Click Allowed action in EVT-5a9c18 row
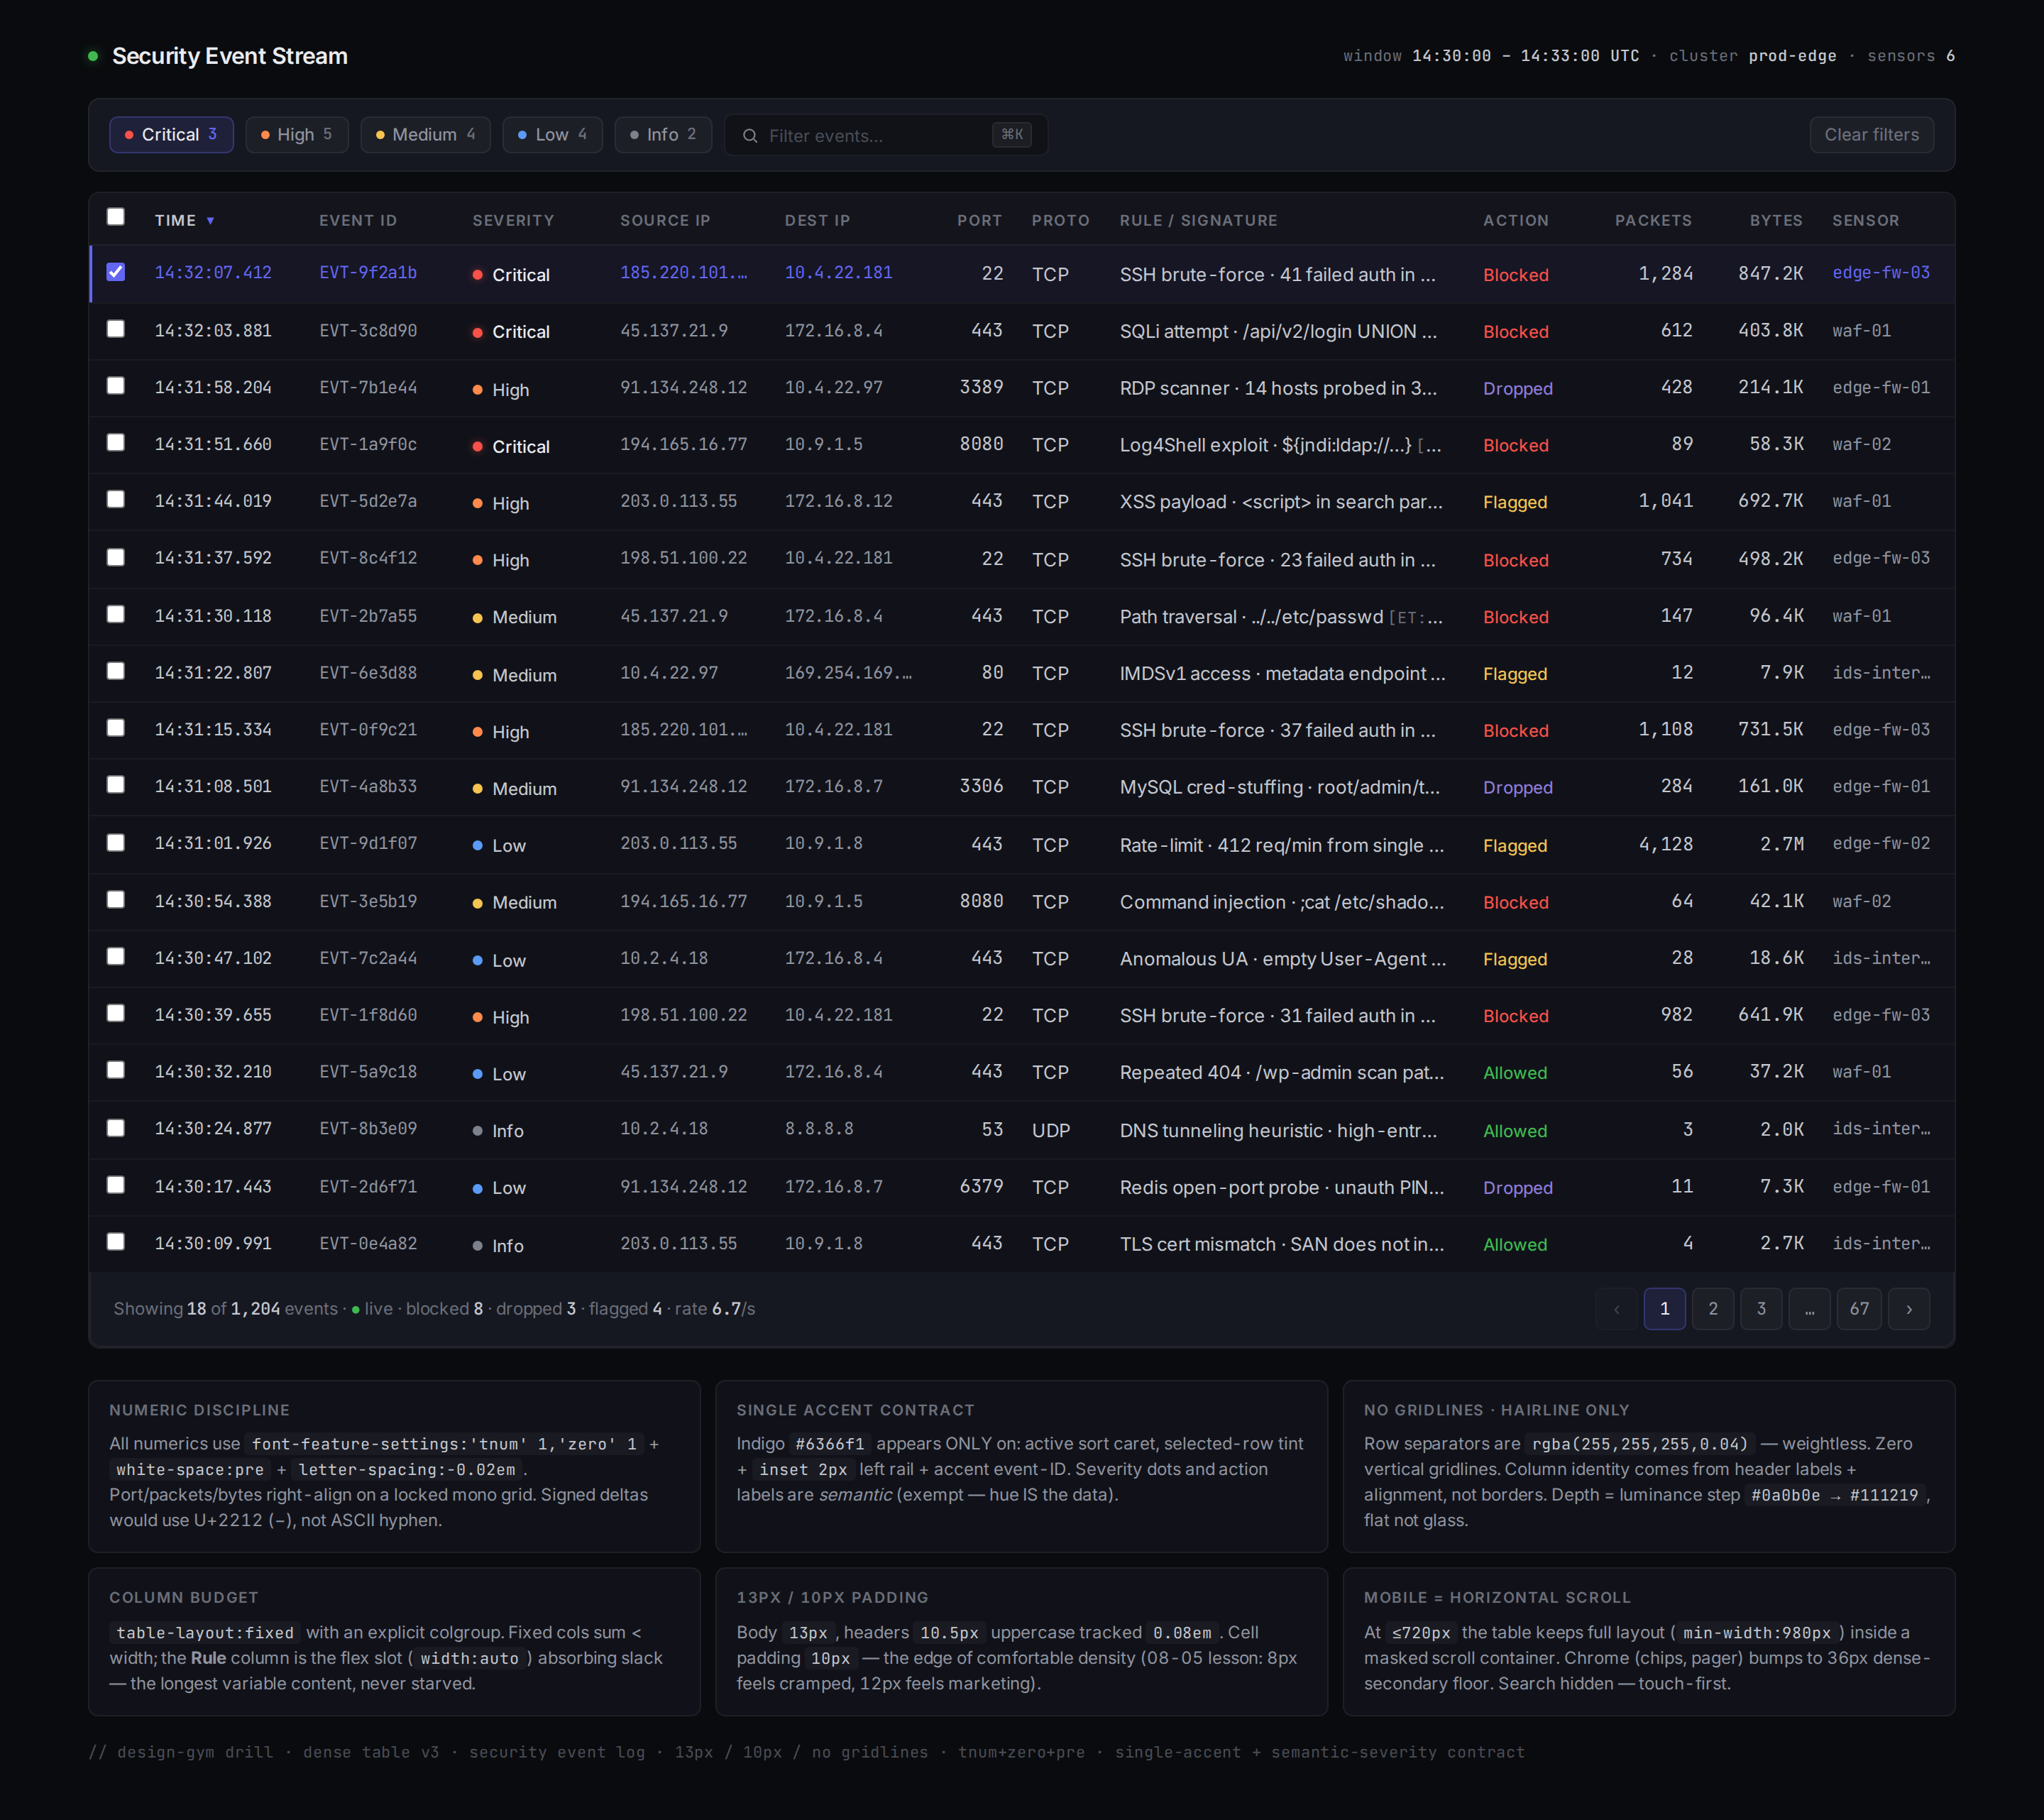2044x1820 pixels. pyautogui.click(x=1514, y=1072)
